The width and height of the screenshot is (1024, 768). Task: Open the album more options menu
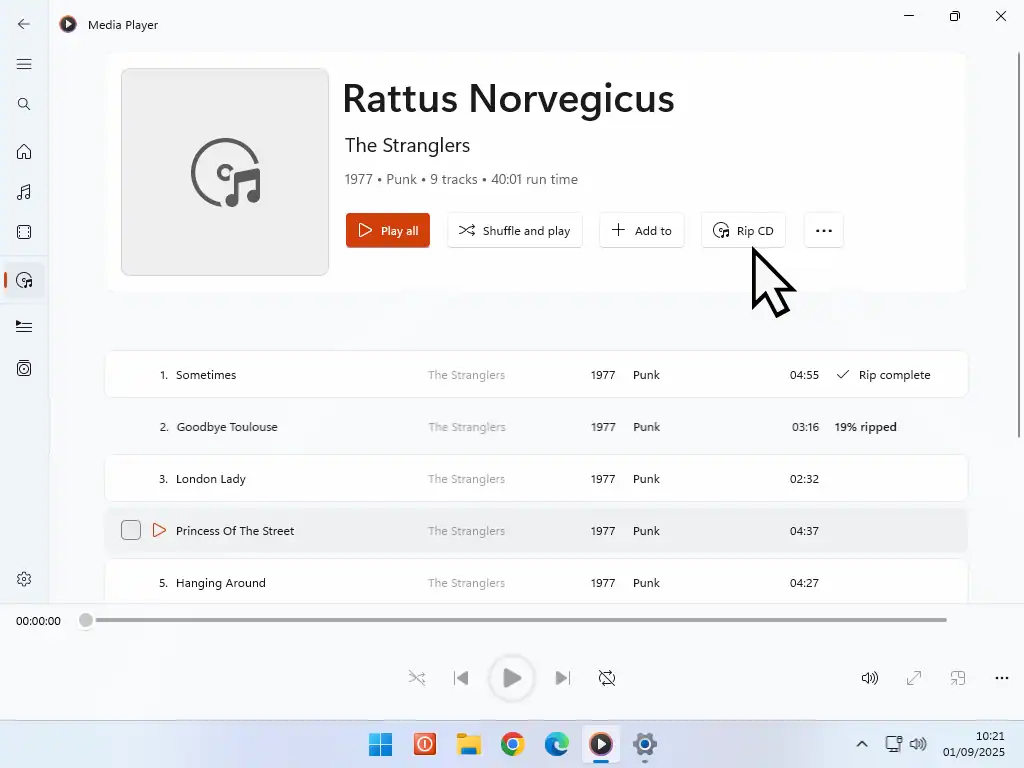tap(824, 231)
